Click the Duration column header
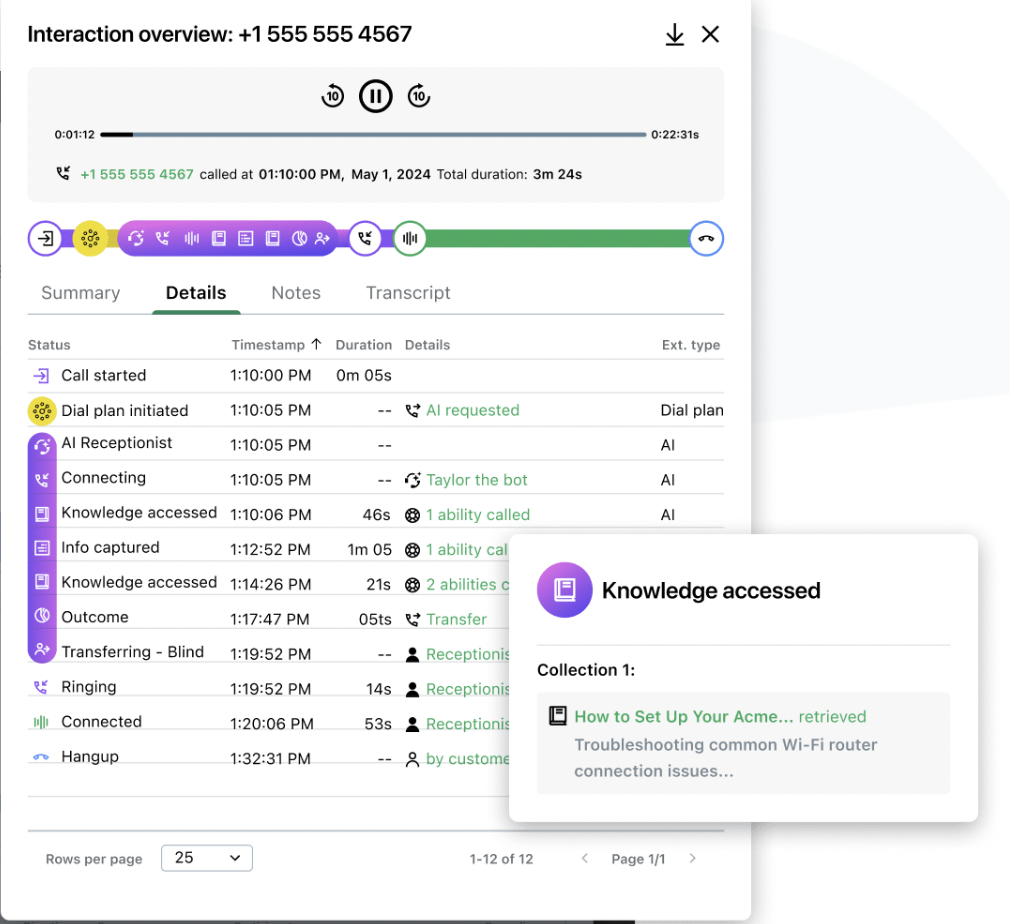Viewport: 1010px width, 924px height. coord(363,345)
